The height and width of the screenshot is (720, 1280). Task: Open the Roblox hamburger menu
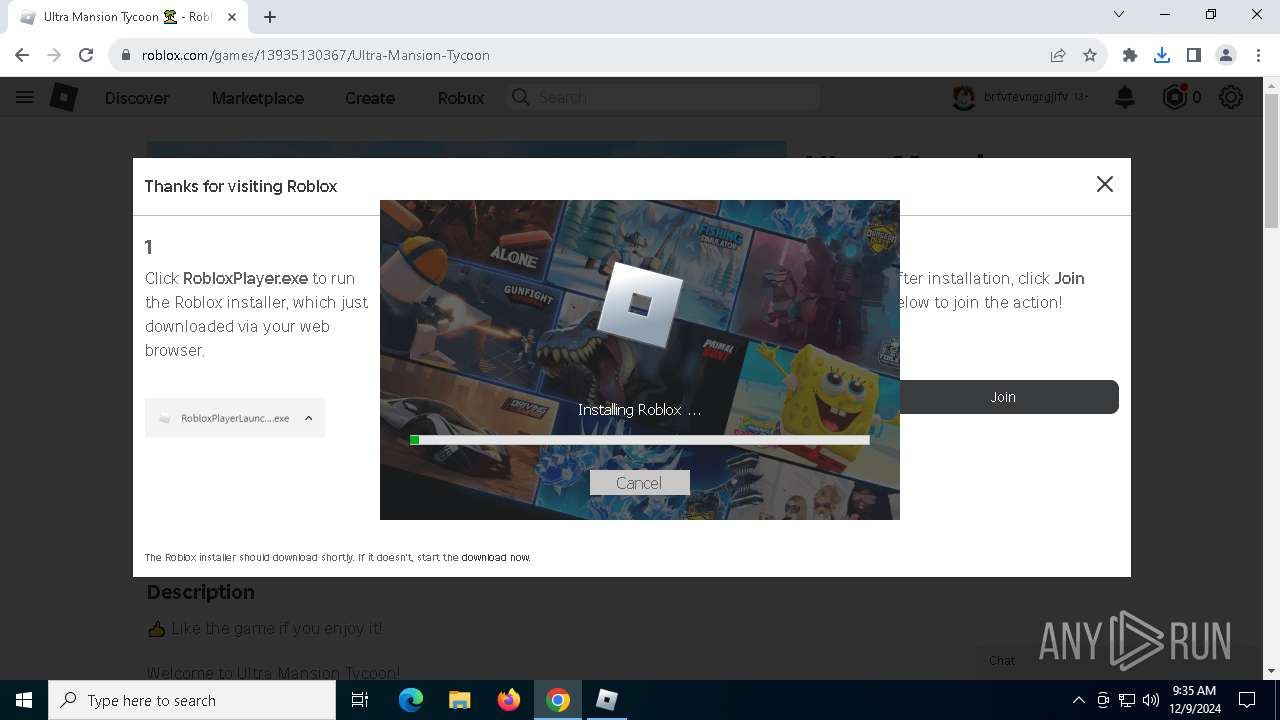click(25, 97)
